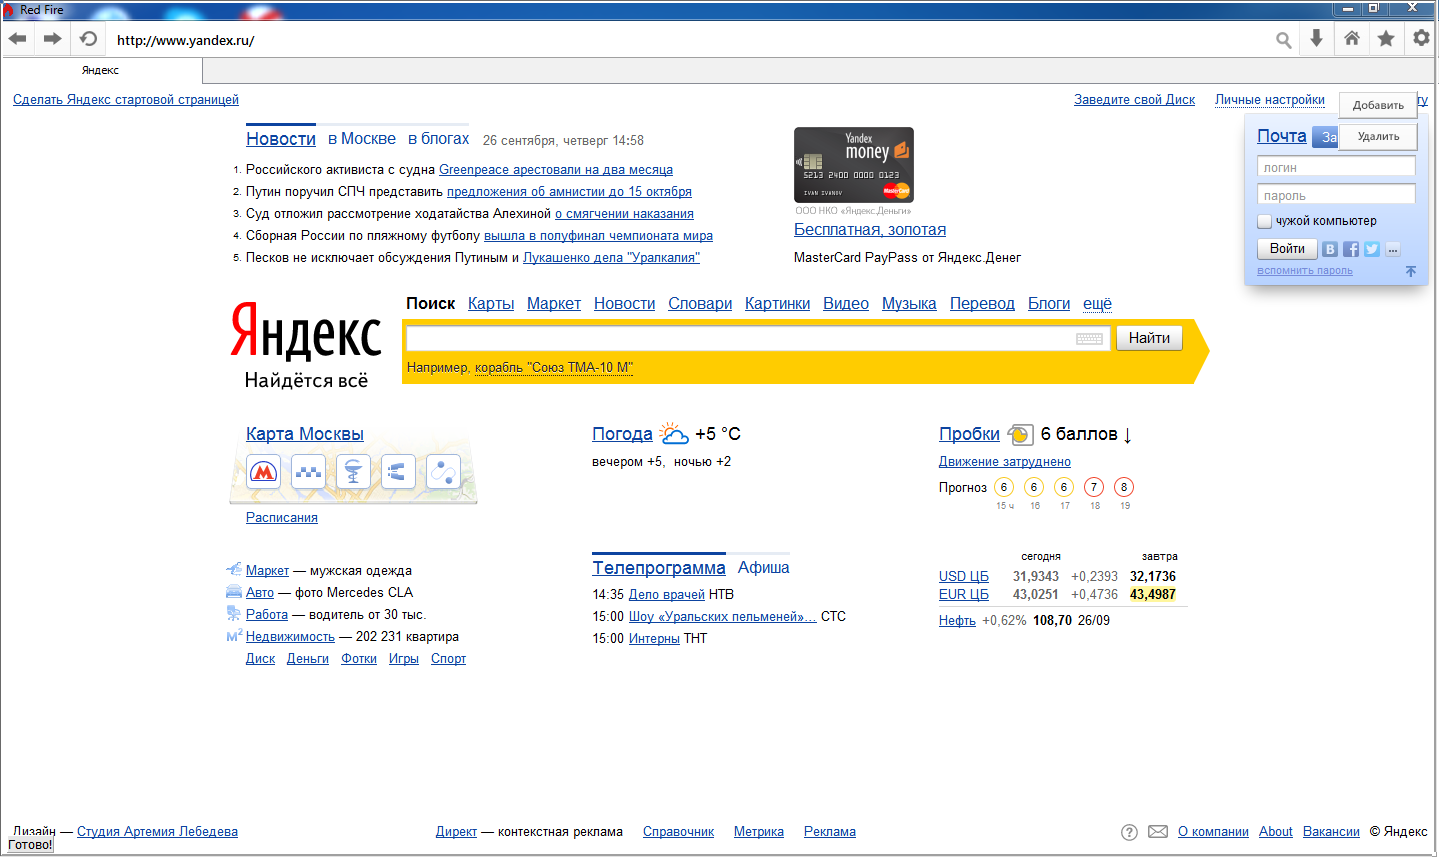This screenshot has width=1439, height=858.
Task: Click the Yandex Money card image
Action: (x=854, y=165)
